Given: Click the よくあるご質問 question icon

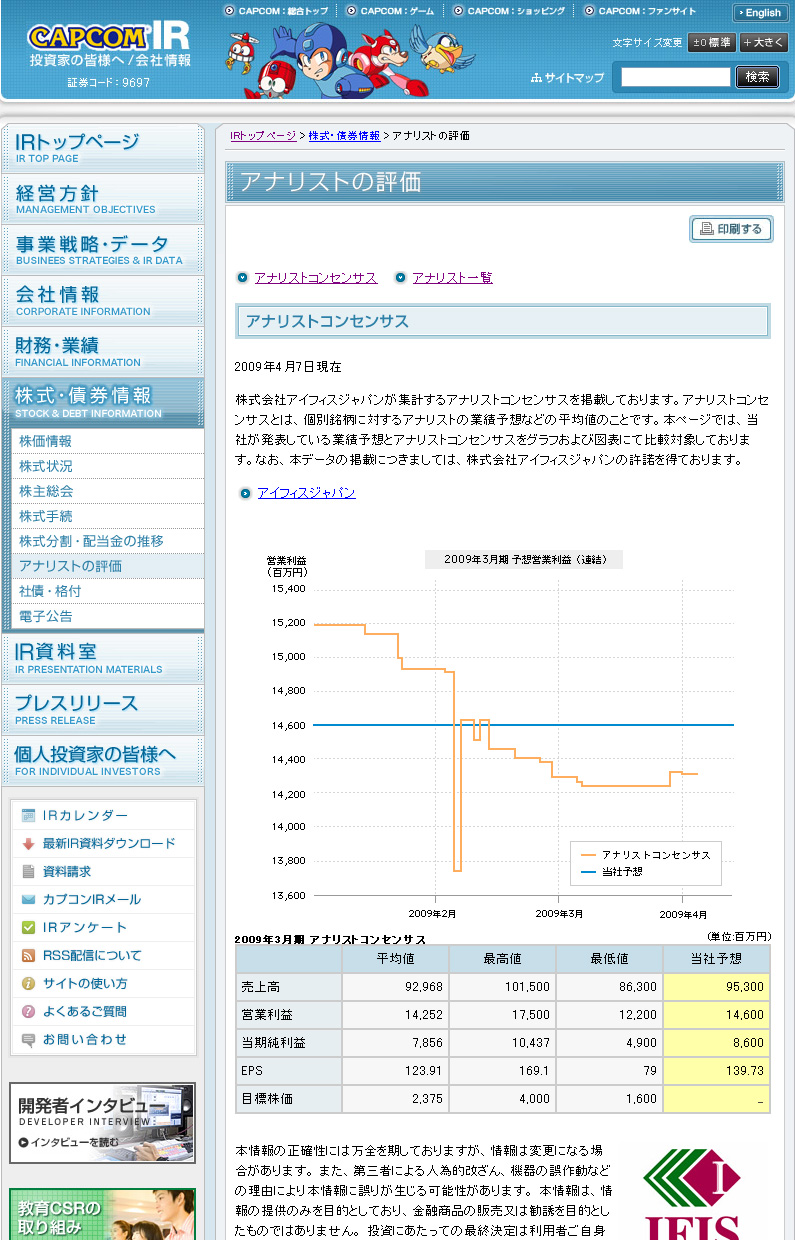Looking at the screenshot, I should point(28,1012).
